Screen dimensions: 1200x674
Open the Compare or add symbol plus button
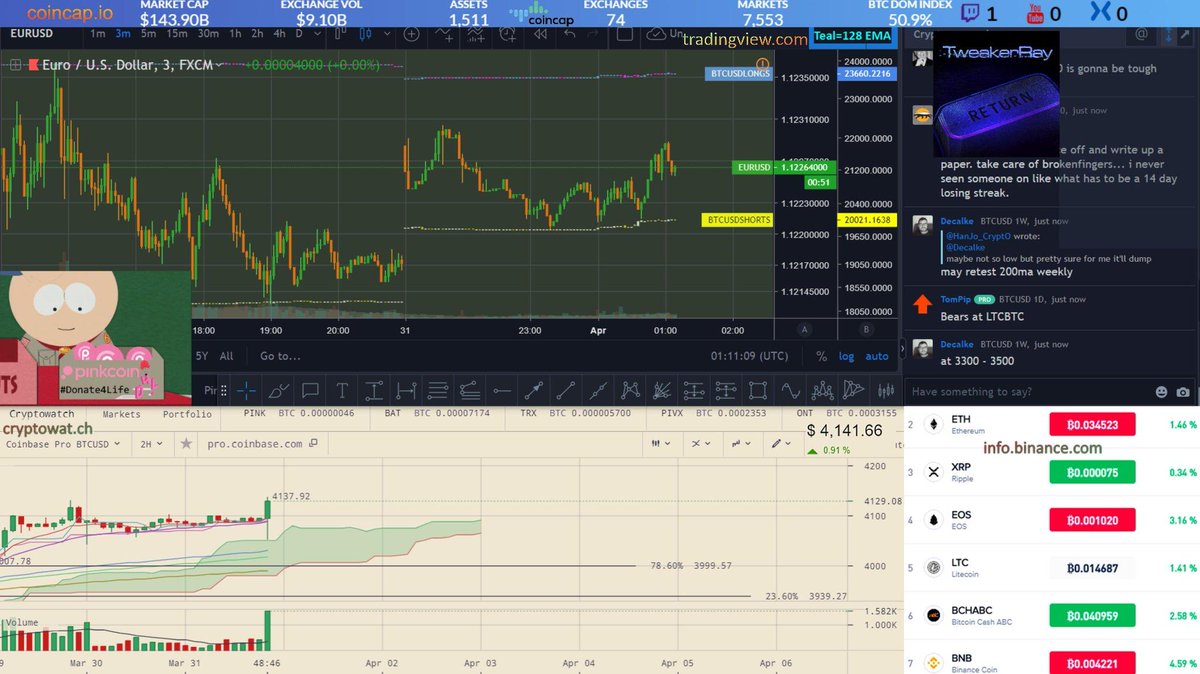pos(412,33)
